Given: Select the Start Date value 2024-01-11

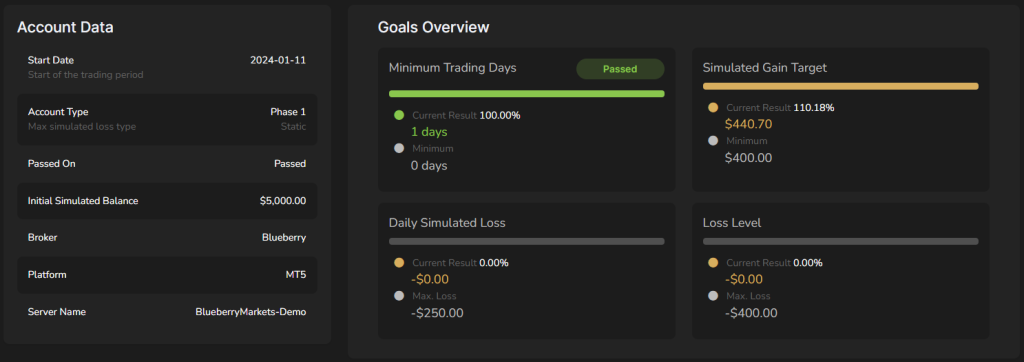Looking at the screenshot, I should click(x=278, y=60).
